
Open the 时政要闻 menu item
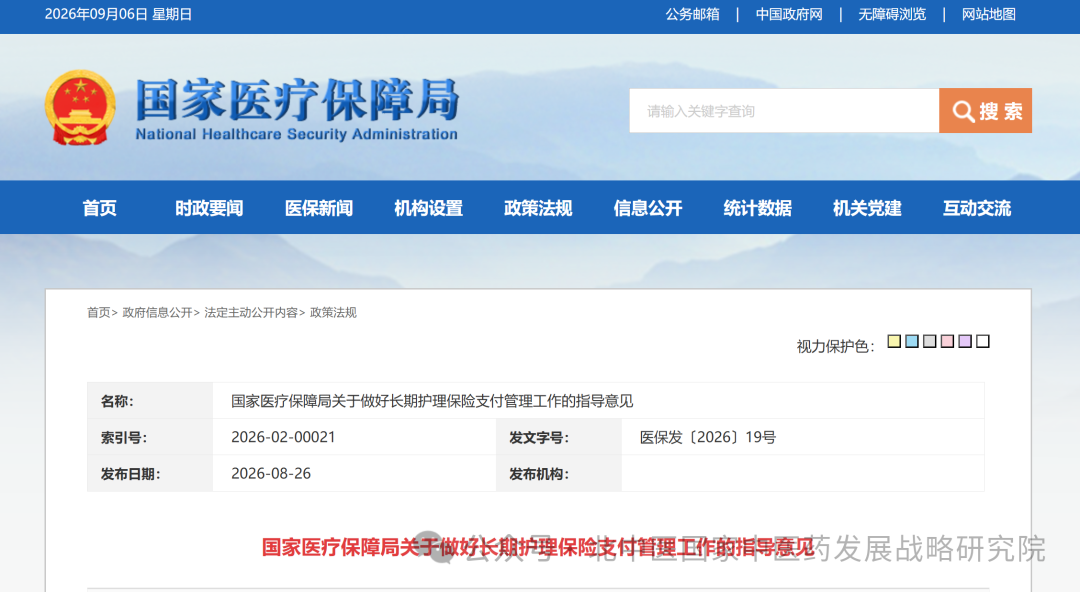(209, 208)
